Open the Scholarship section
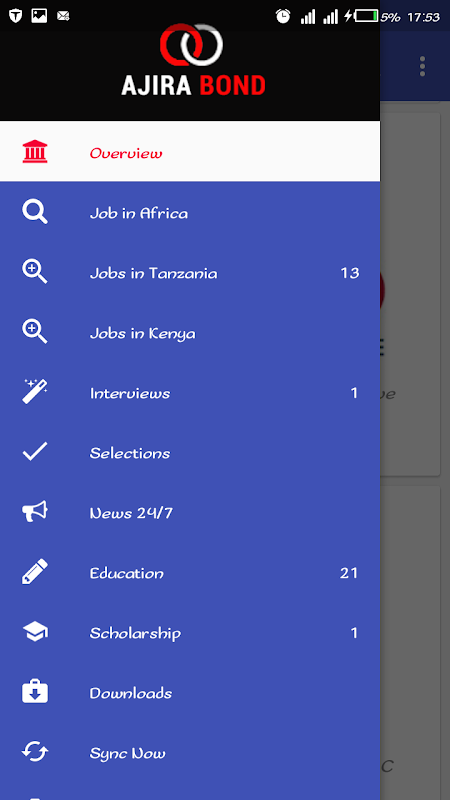This screenshot has height=800, width=450. [190, 633]
